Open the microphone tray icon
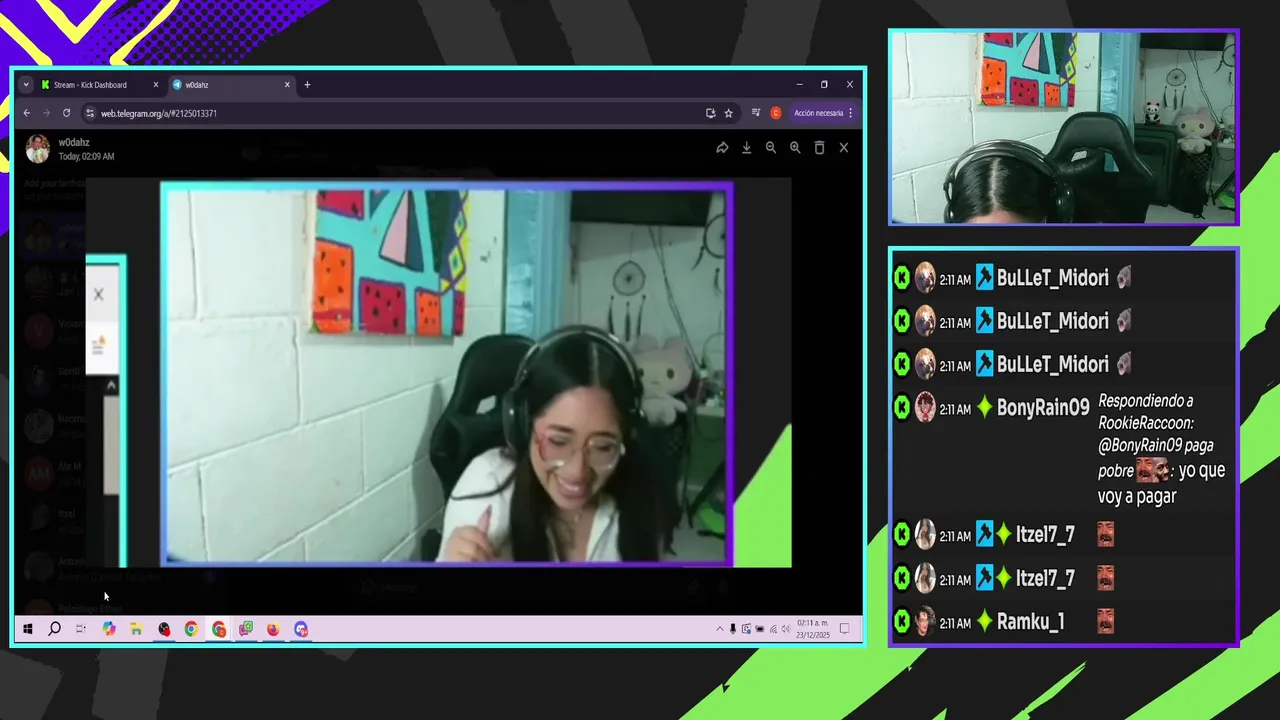1280x720 pixels. tap(733, 629)
